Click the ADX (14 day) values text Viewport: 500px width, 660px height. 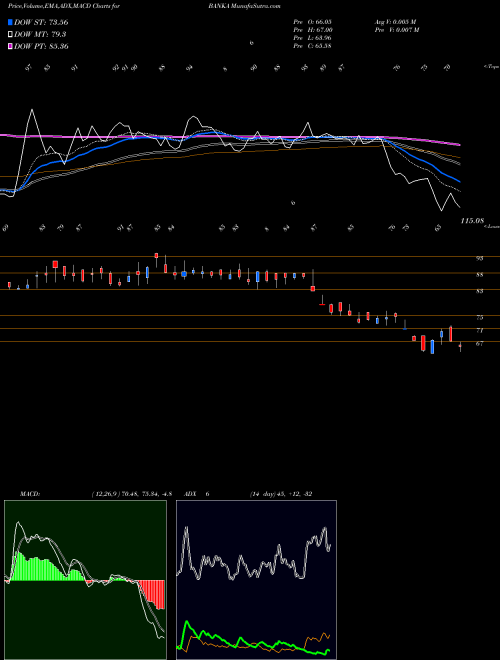(280, 494)
